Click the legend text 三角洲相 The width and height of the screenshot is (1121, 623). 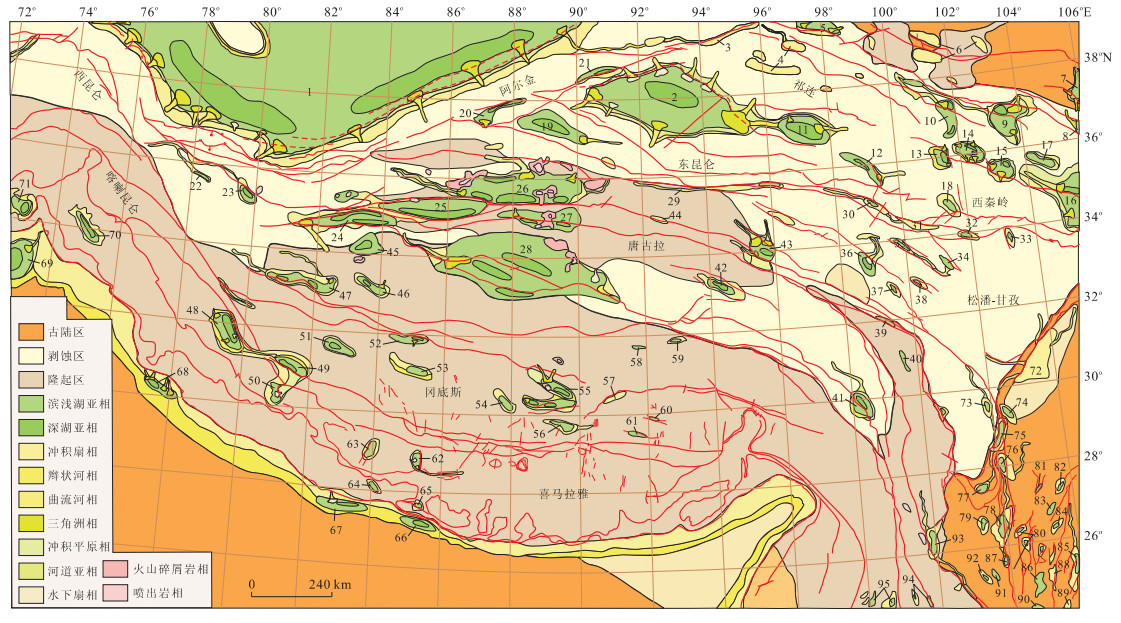[x=72, y=523]
